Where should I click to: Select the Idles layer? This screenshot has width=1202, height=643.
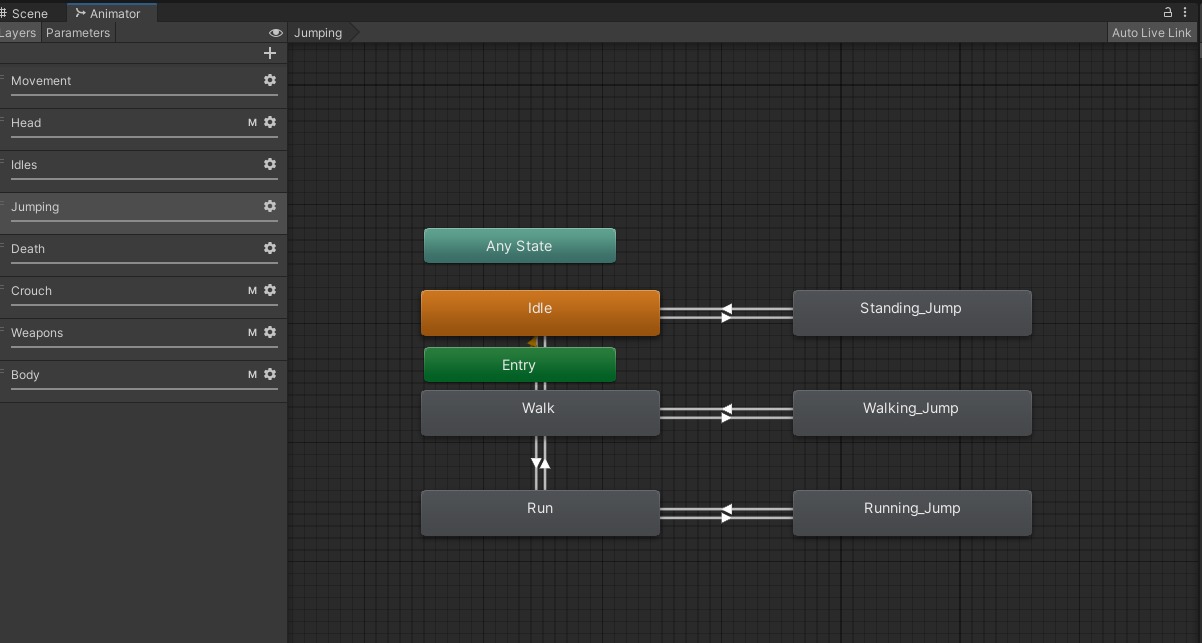[x=143, y=170]
